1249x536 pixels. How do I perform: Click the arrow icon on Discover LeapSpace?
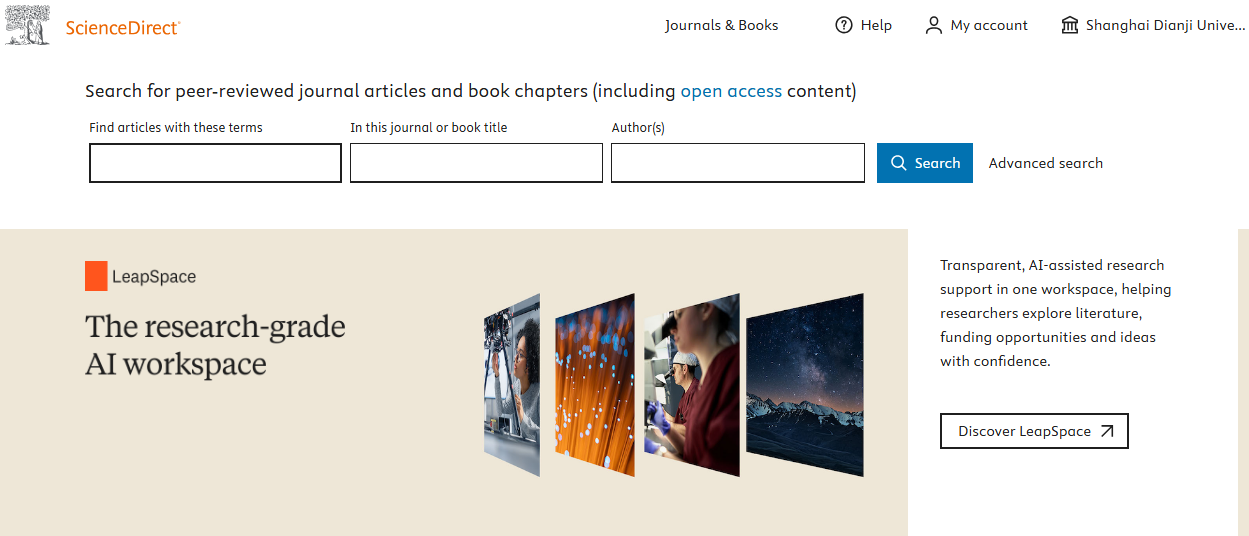tap(1107, 431)
